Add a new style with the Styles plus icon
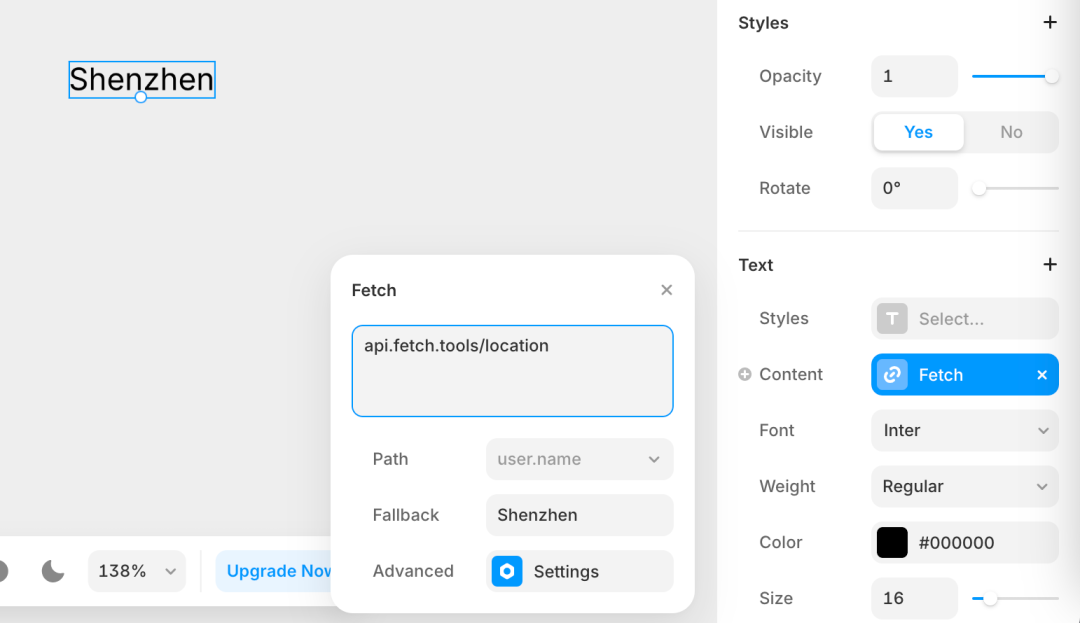The image size is (1080, 623). coord(1050,23)
